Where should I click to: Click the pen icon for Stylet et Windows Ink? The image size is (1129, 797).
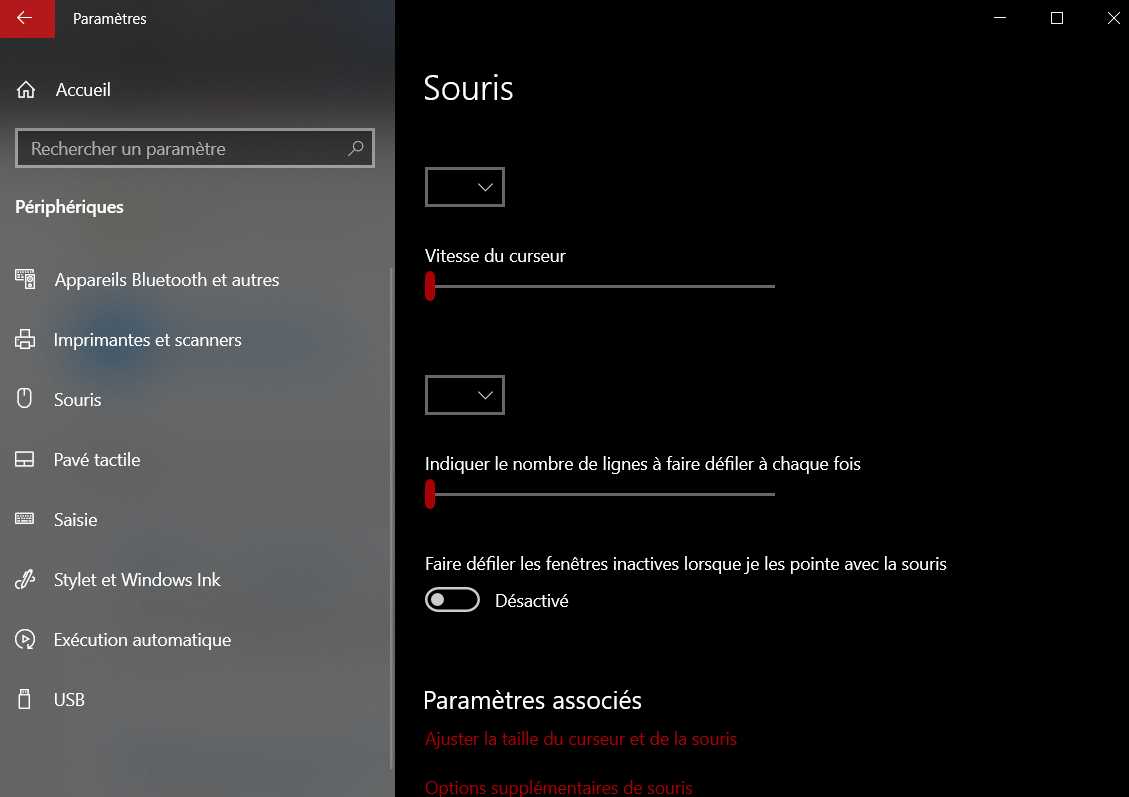tap(25, 580)
